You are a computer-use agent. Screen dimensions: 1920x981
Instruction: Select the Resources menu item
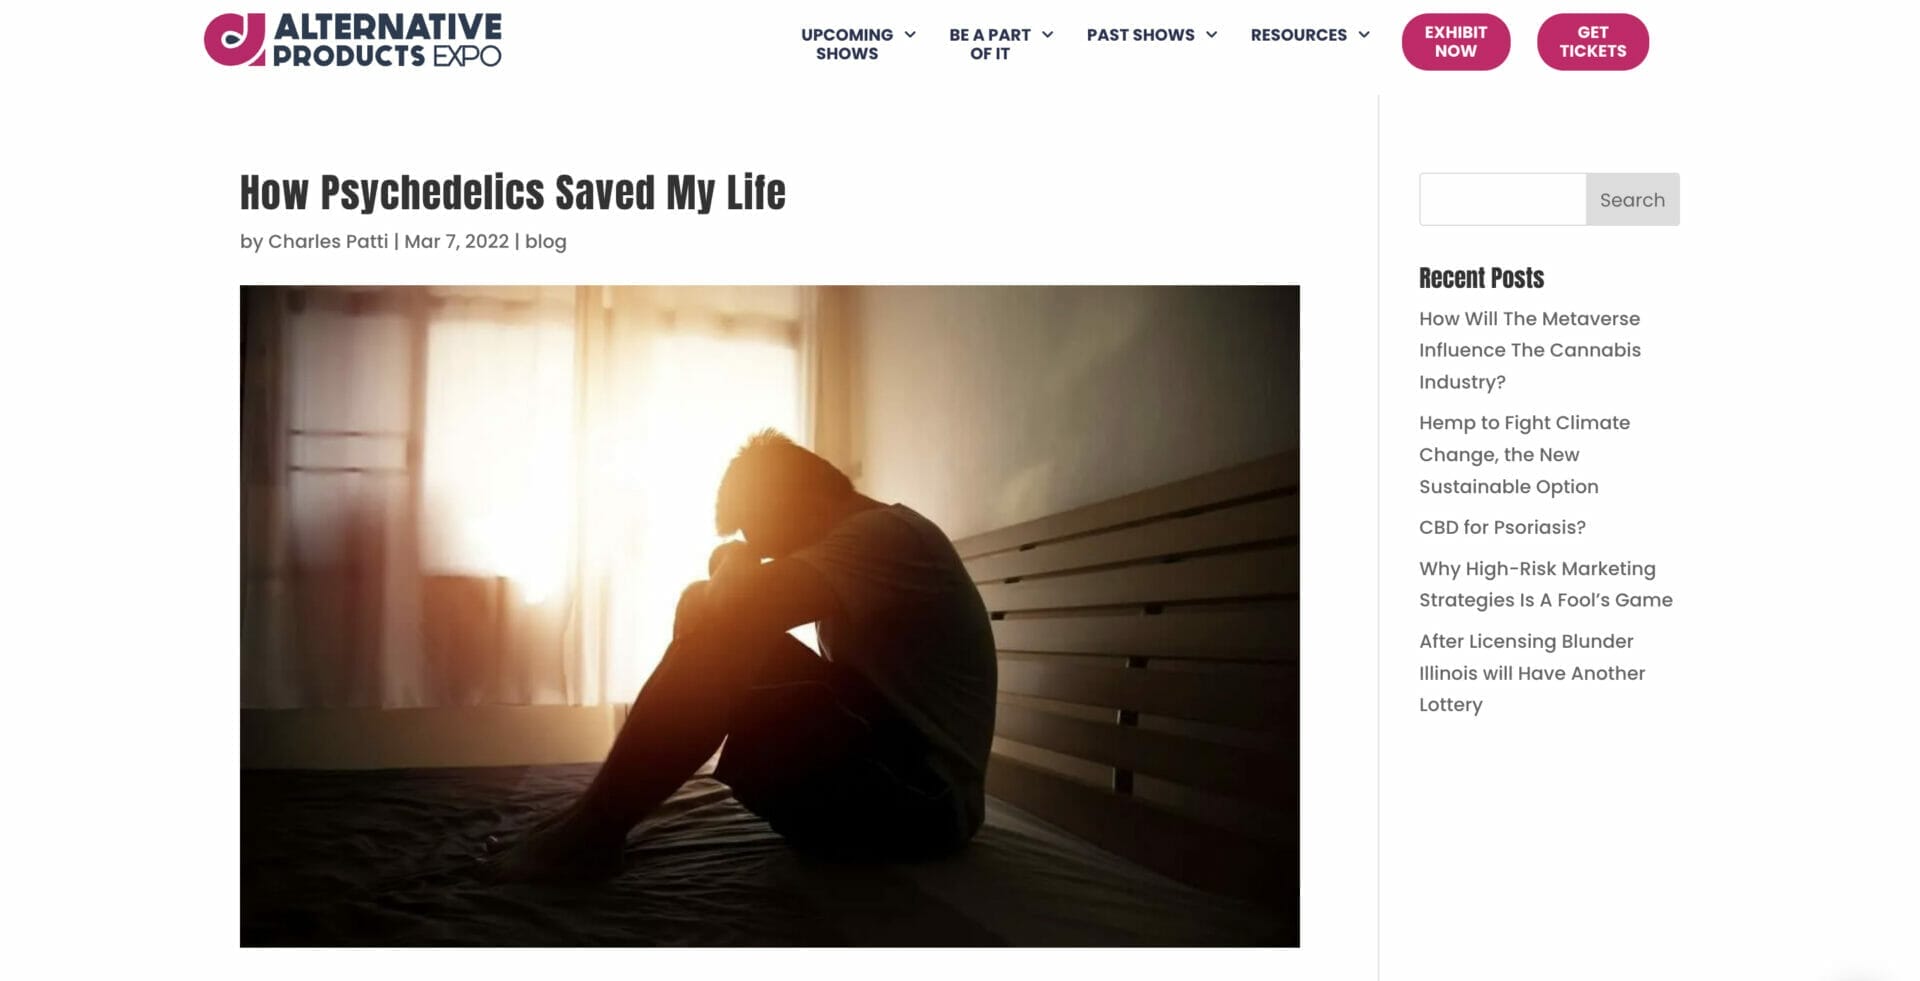pyautogui.click(x=1298, y=35)
